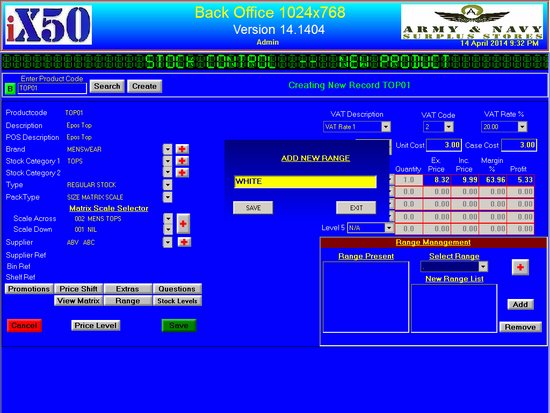Open the Level 5 N/A dropdown
Image resolution: width=550 pixels, height=413 pixels.
coord(389,228)
